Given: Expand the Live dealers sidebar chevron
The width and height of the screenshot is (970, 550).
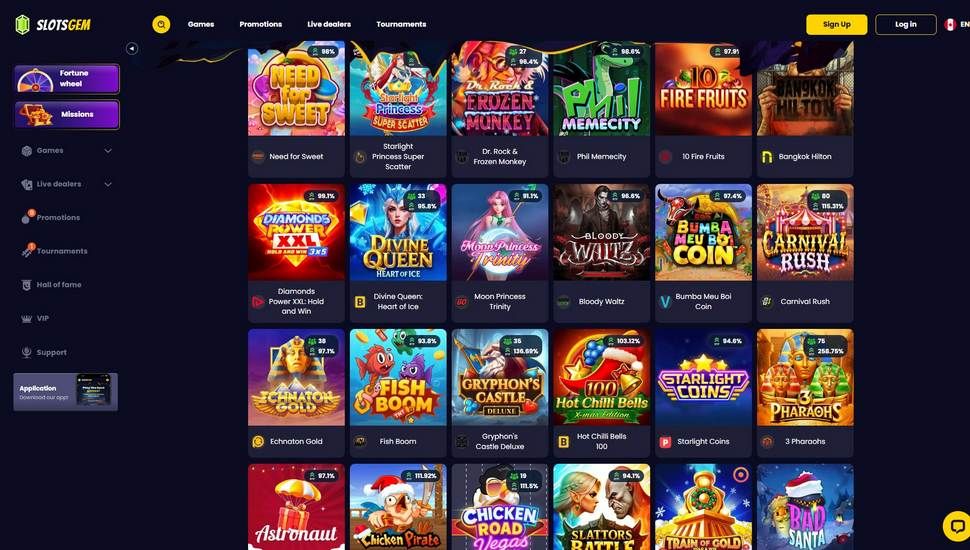Looking at the screenshot, I should (108, 184).
